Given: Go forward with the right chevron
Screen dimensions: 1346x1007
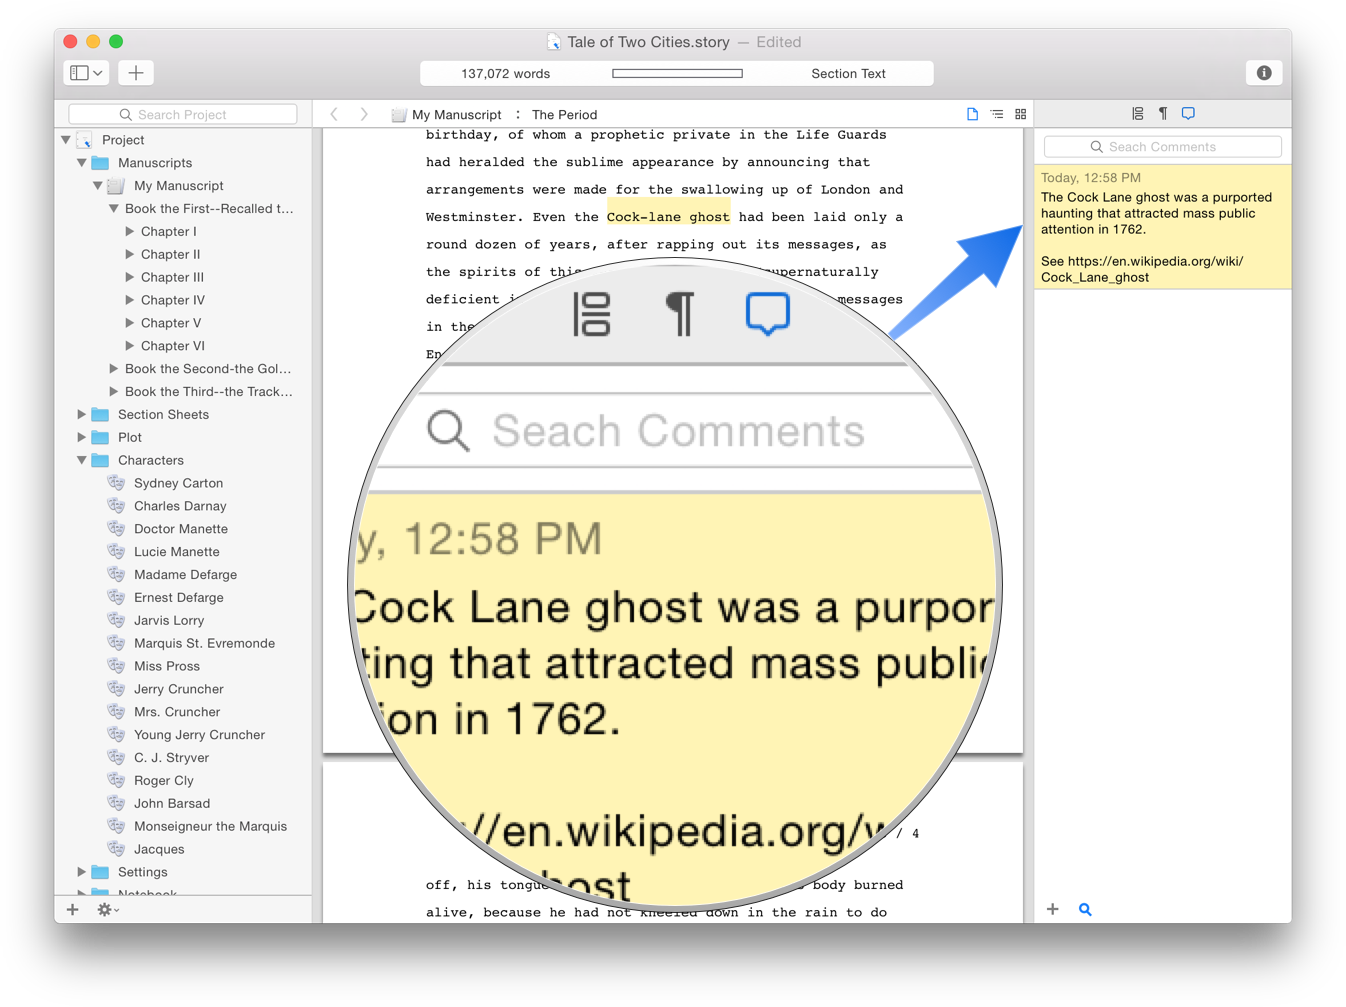Looking at the screenshot, I should (x=364, y=114).
